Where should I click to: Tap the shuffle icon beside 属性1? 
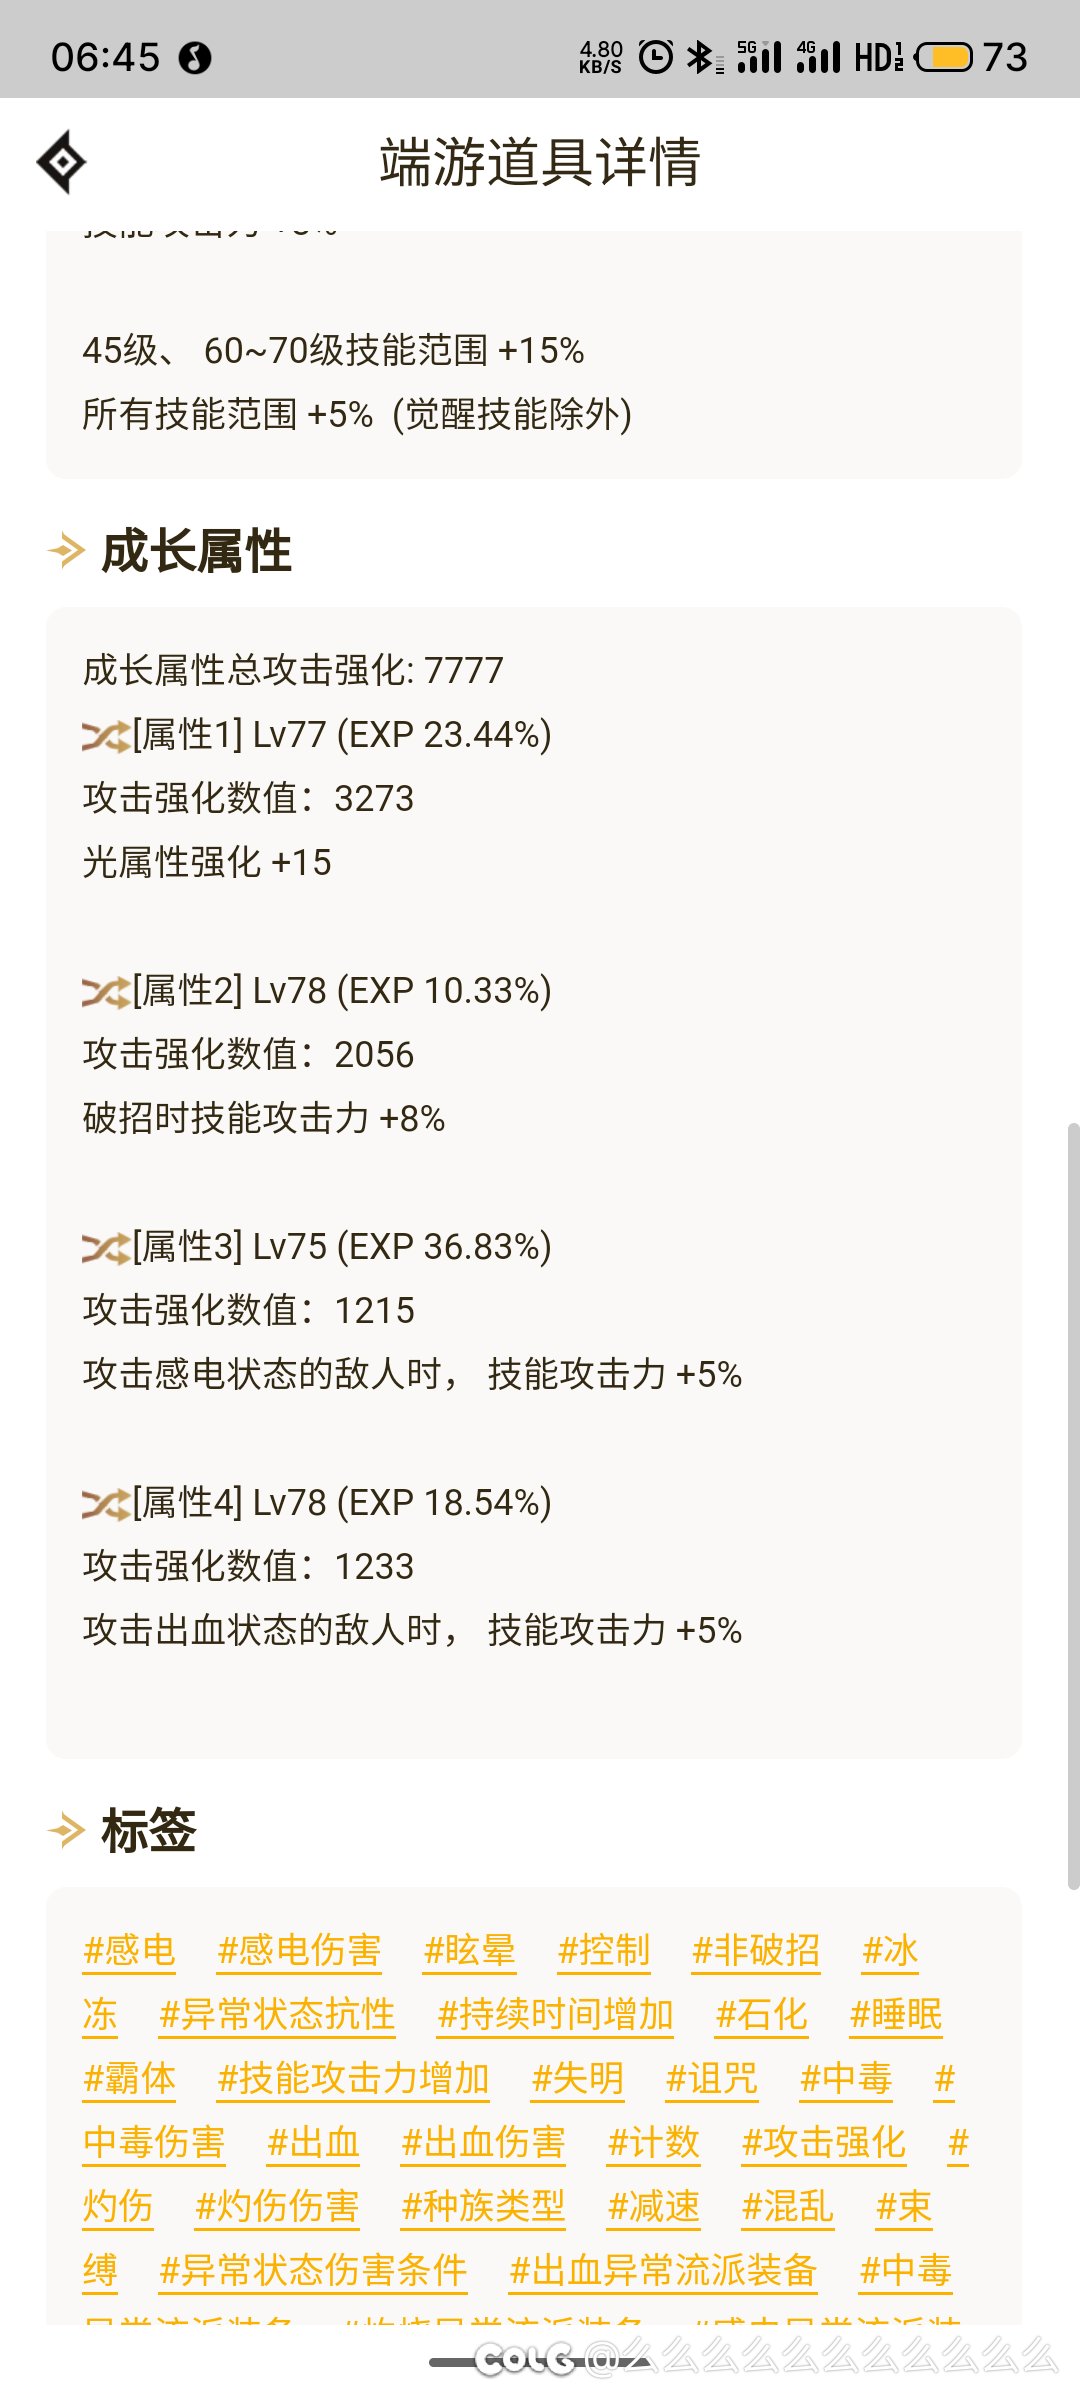coord(106,736)
